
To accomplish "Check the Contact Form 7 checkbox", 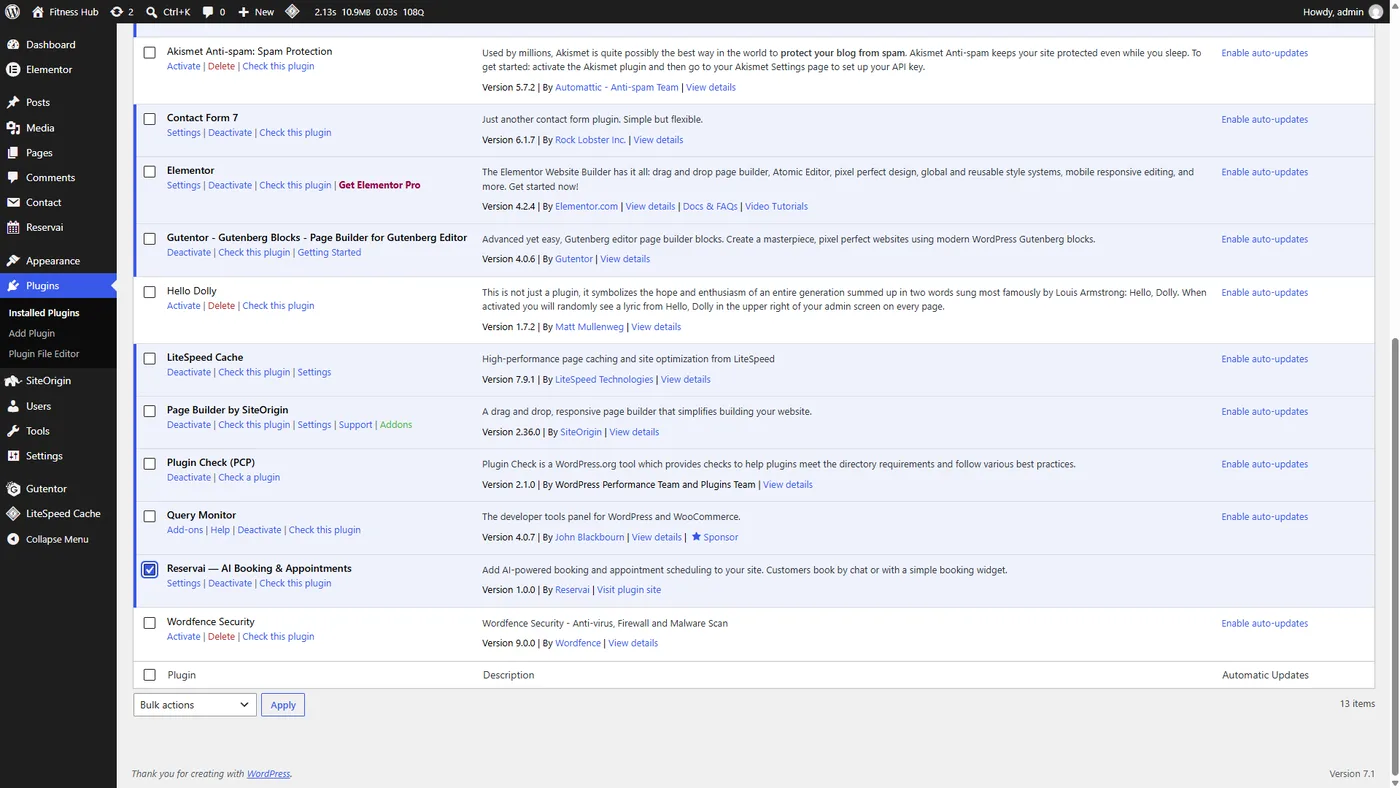I will click(x=150, y=119).
